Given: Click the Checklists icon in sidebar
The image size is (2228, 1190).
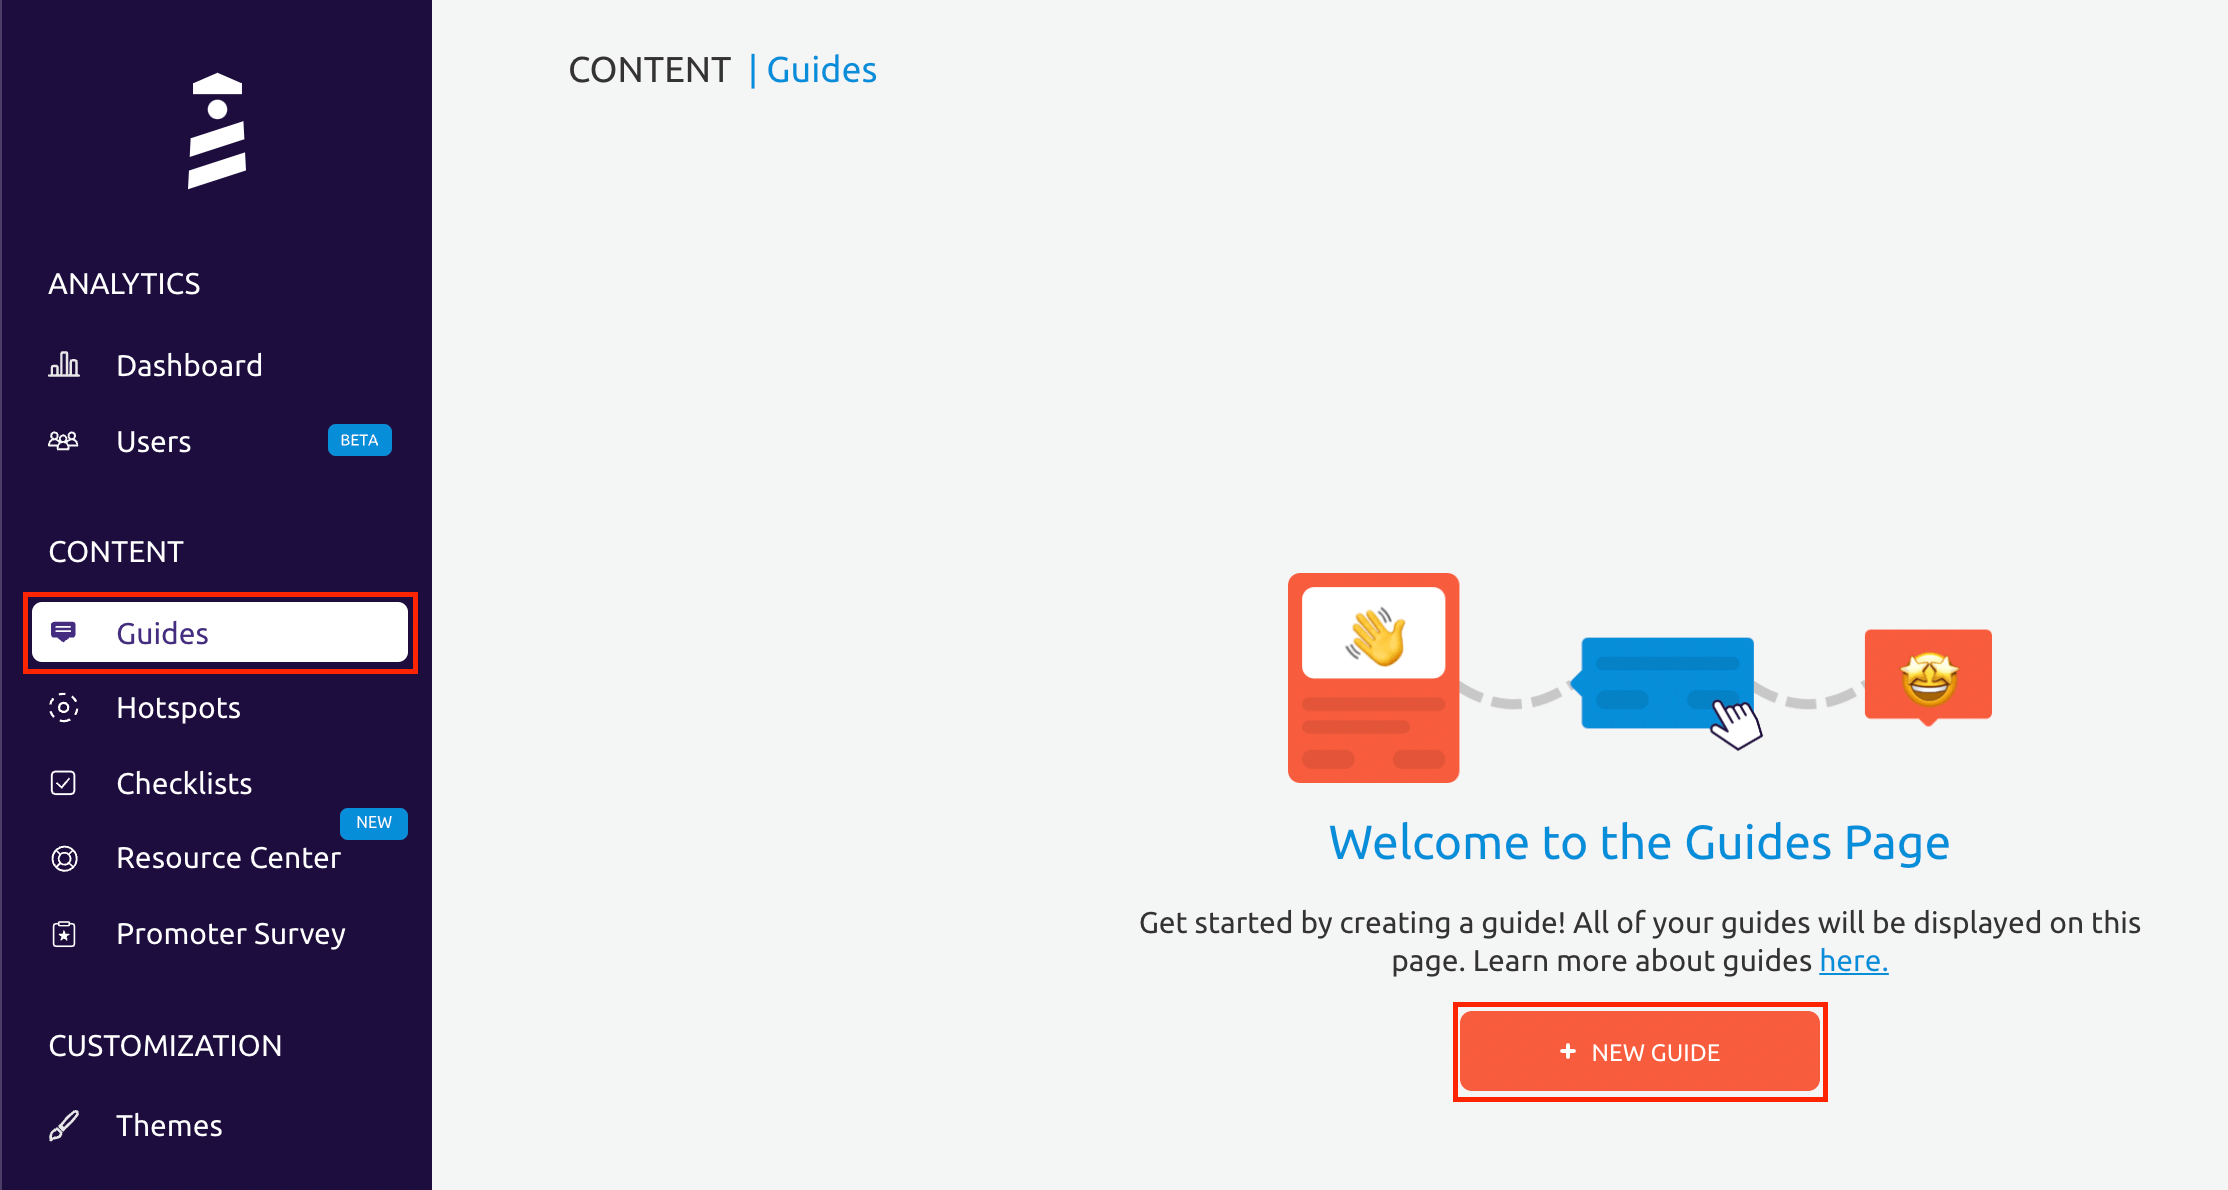Looking at the screenshot, I should 65,784.
